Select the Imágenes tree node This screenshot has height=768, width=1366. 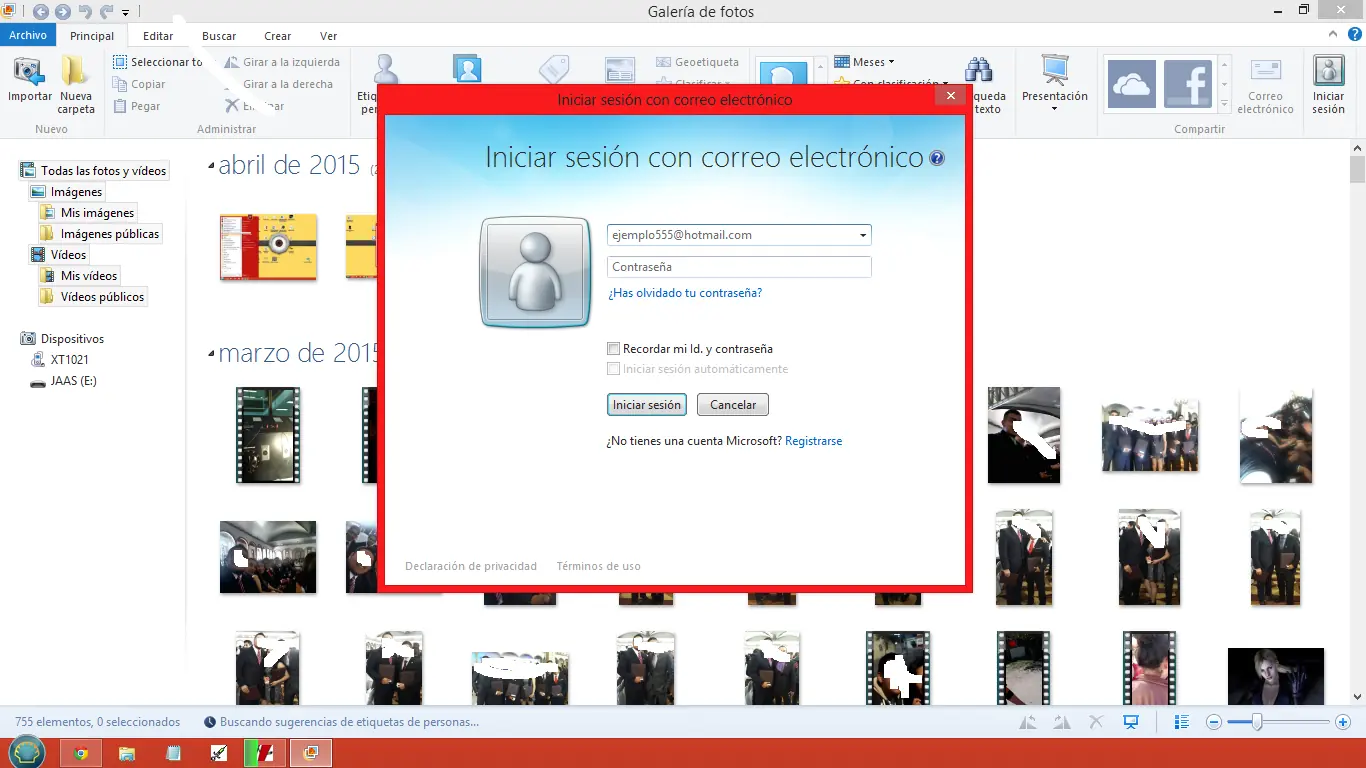(x=67, y=192)
